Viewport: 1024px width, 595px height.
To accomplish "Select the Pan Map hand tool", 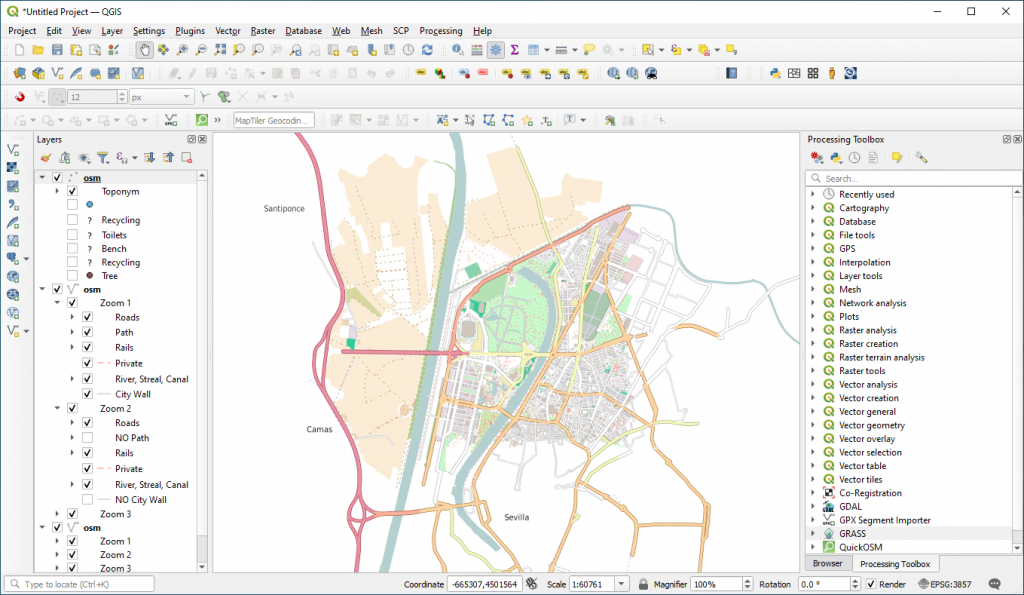I will point(144,50).
